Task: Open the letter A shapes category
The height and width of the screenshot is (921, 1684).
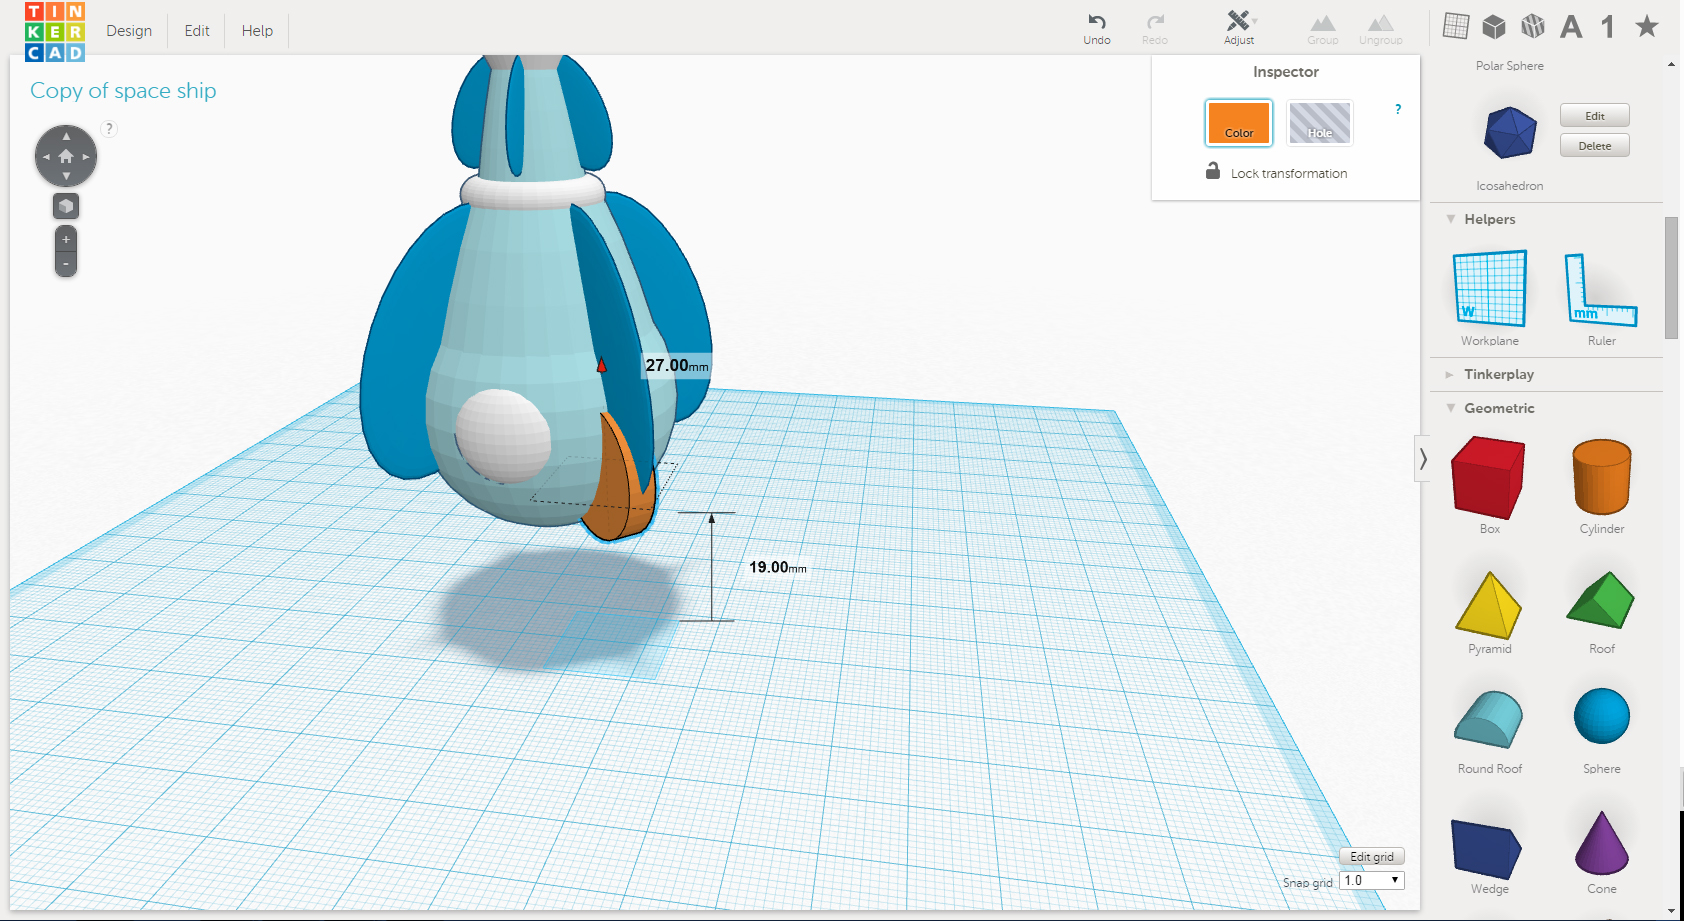Action: point(1571,27)
